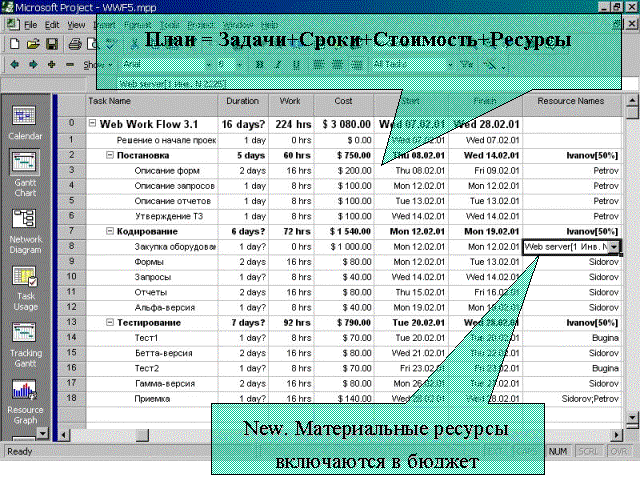This screenshot has height=481, width=640.
Task: Click the Work column header
Action: (291, 105)
